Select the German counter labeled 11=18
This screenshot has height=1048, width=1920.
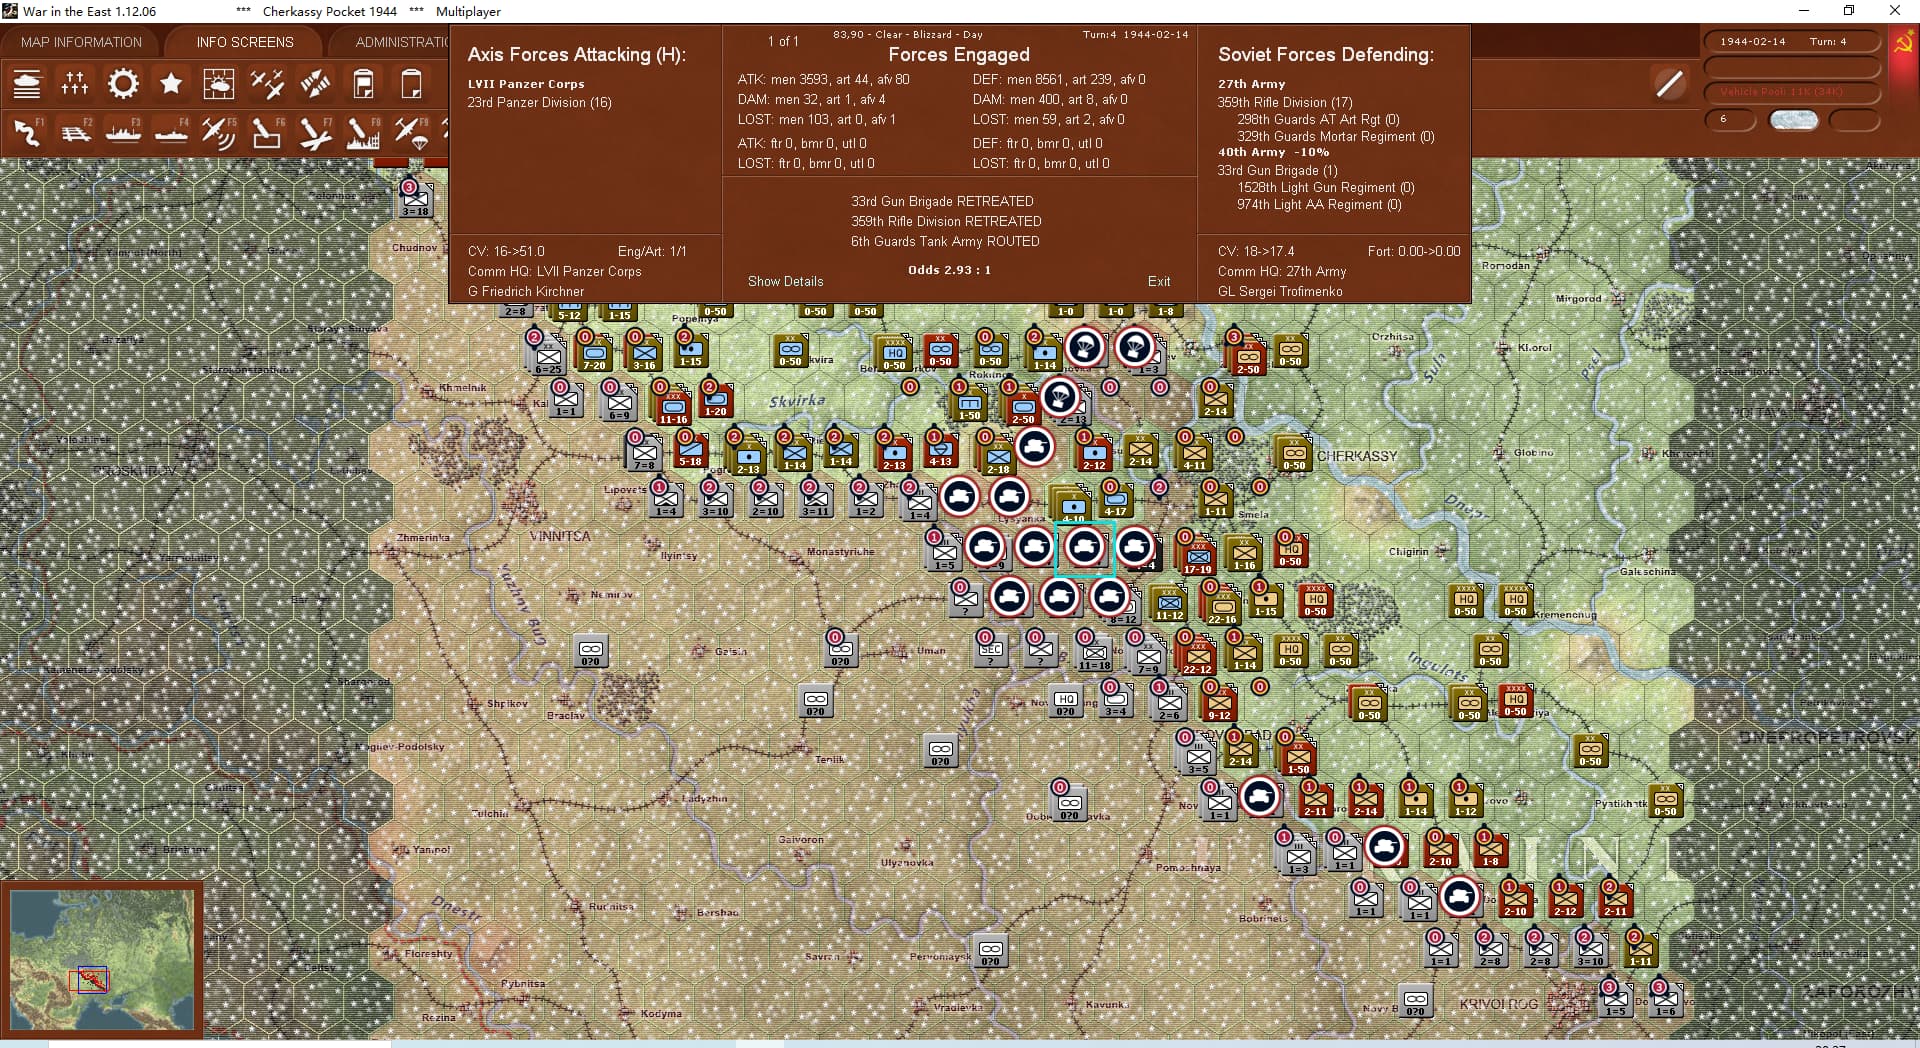pyautogui.click(x=1095, y=653)
